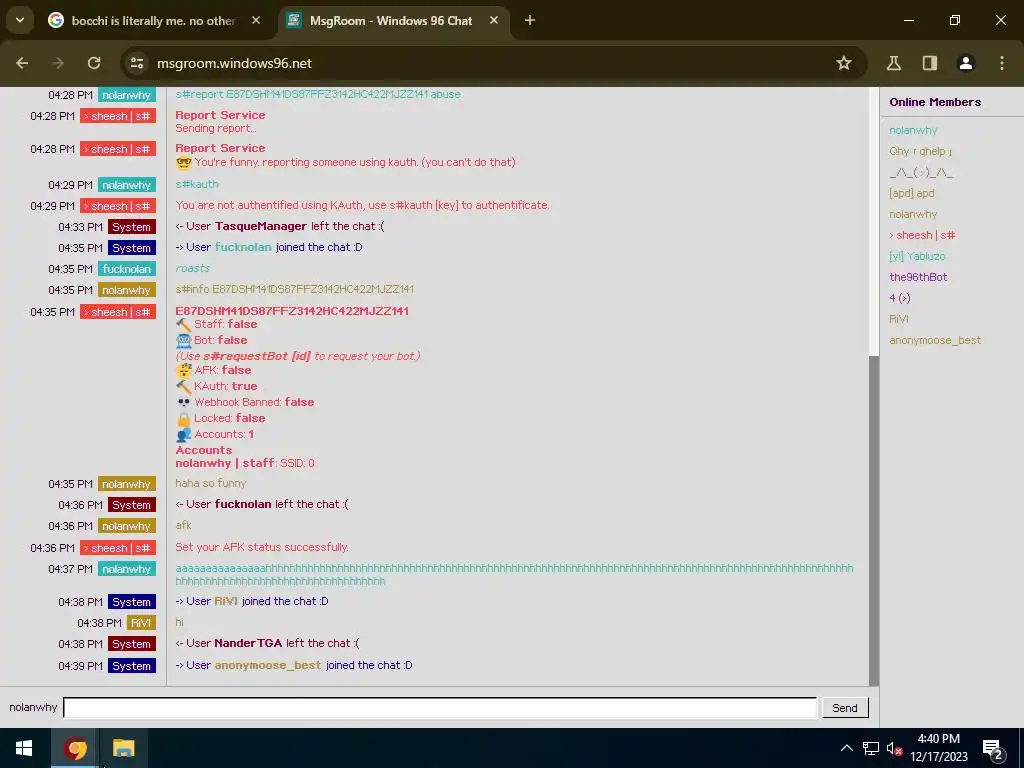Click the 'RiVi' username tag at 04:38 PM
The height and width of the screenshot is (768, 1024).
tap(141, 623)
